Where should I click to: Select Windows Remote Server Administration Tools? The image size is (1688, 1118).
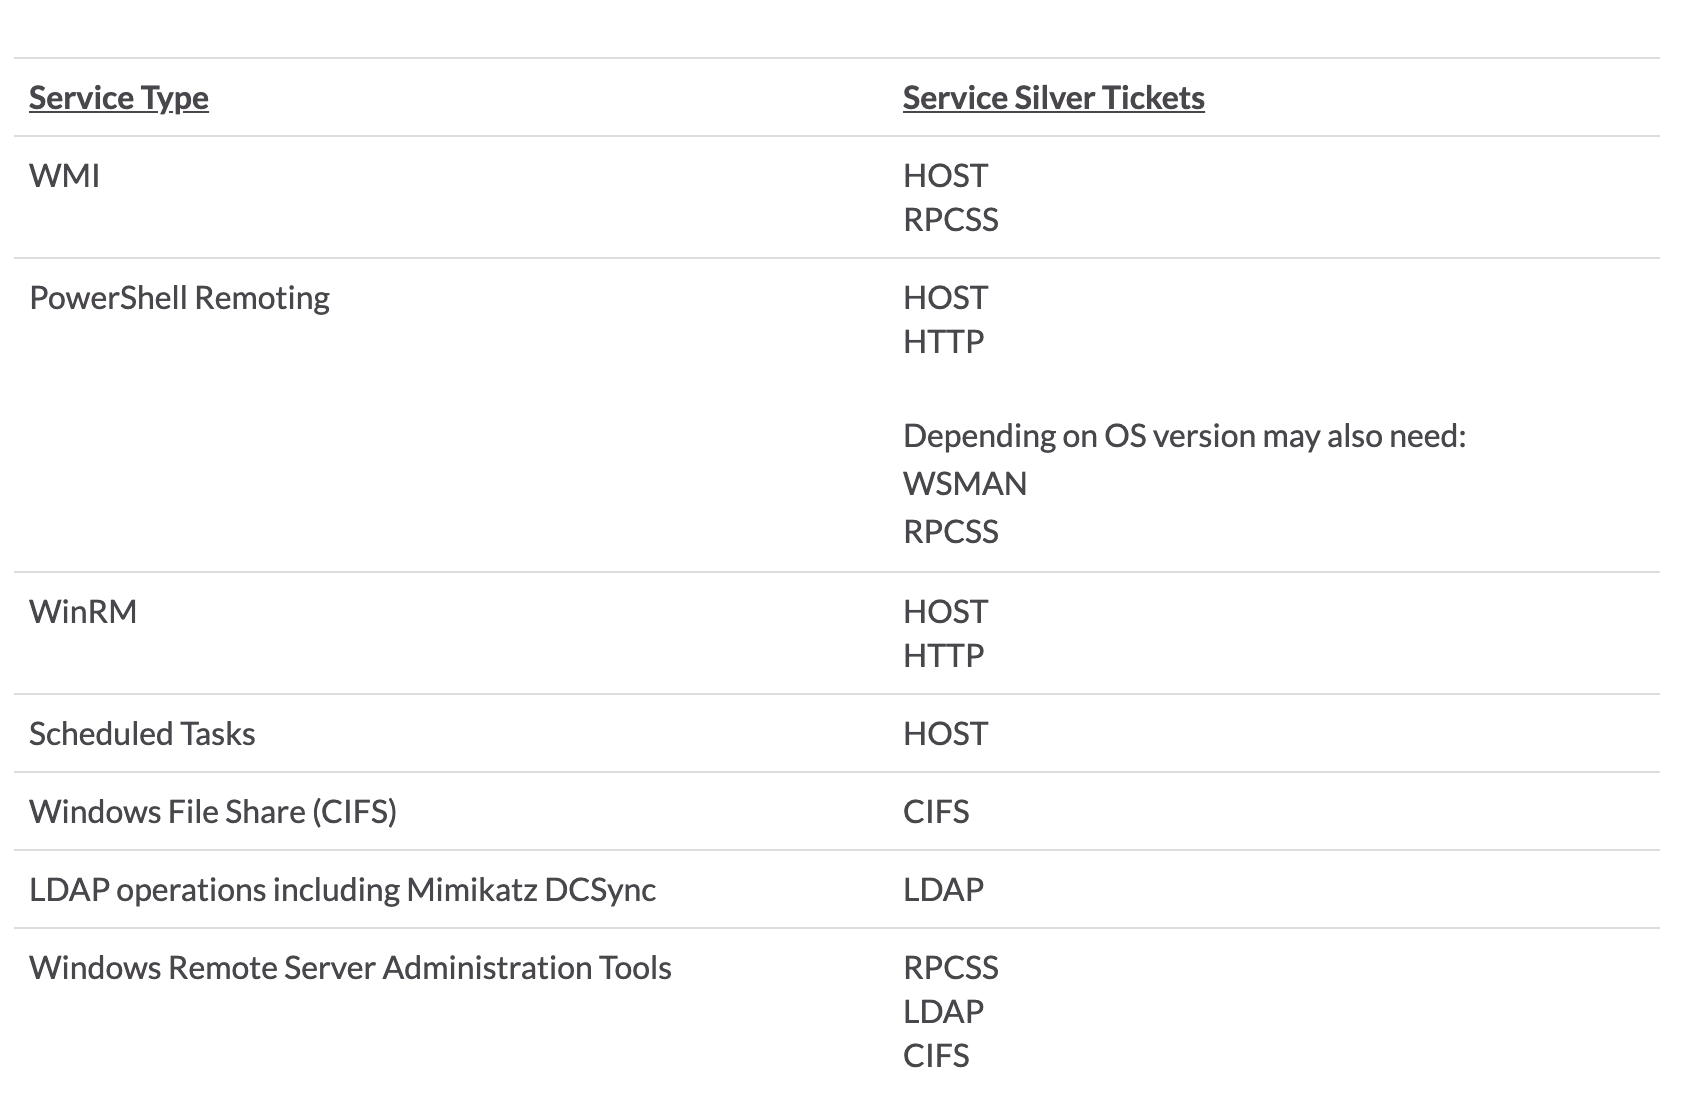tap(350, 968)
